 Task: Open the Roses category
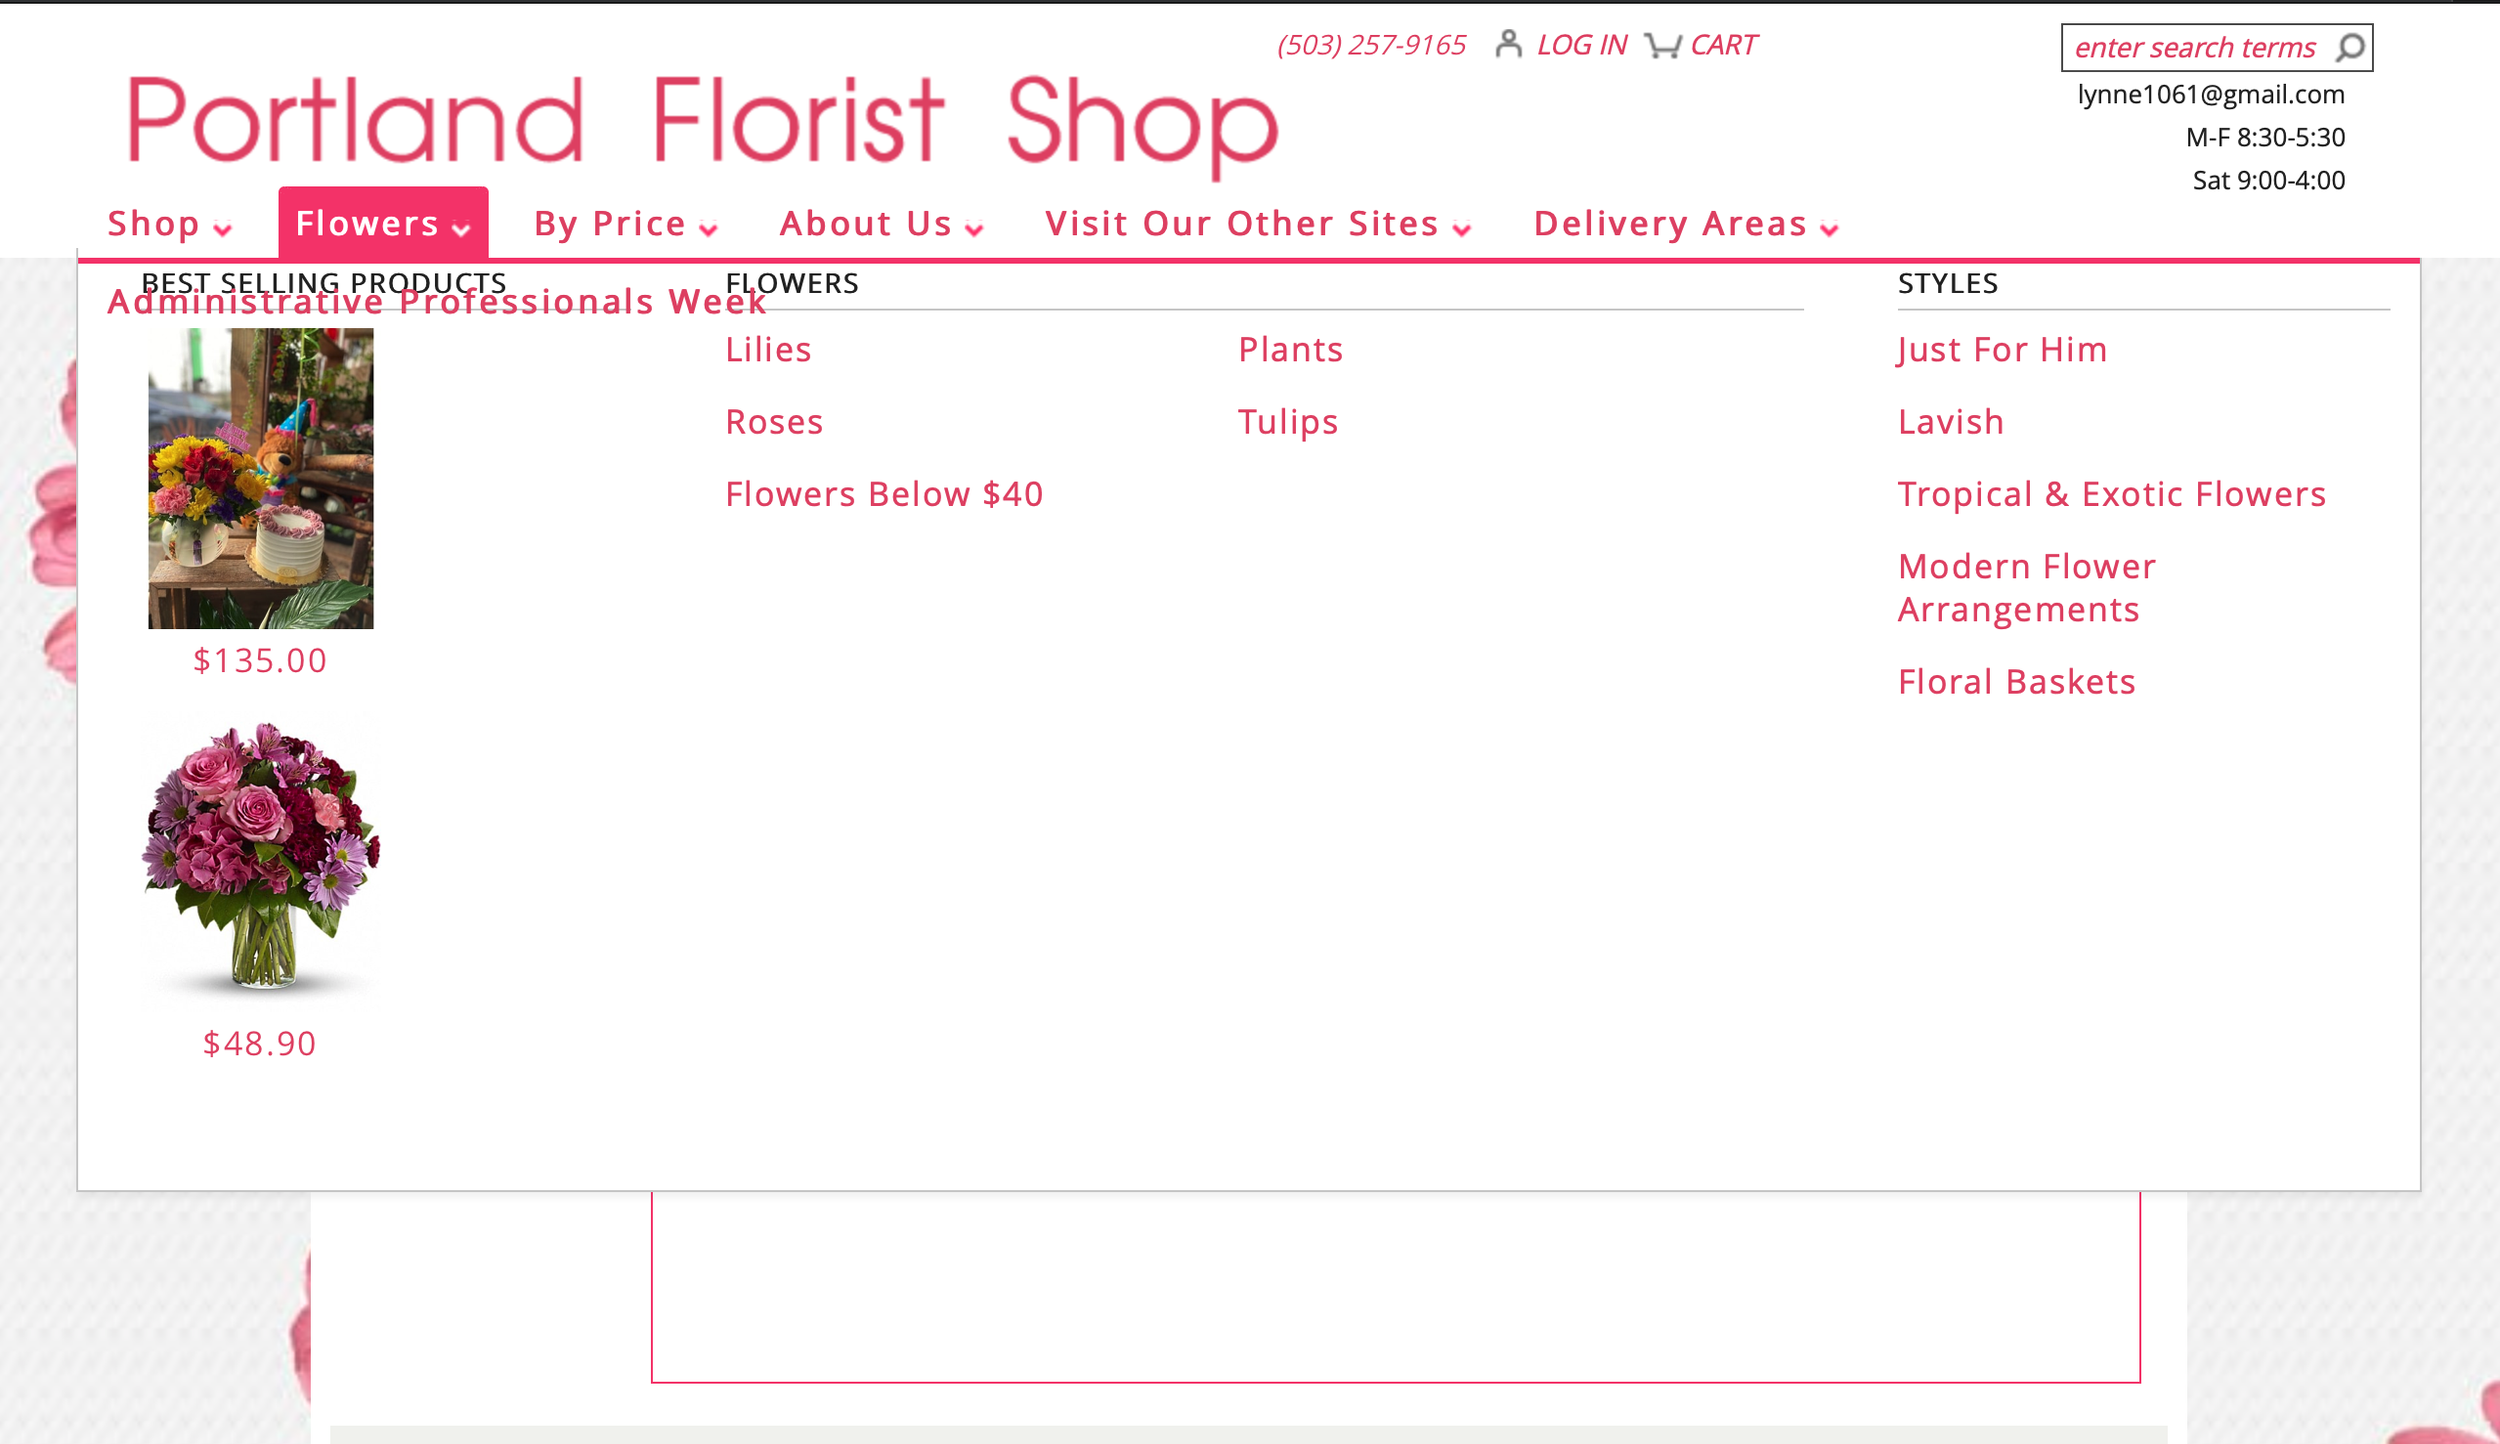[774, 422]
